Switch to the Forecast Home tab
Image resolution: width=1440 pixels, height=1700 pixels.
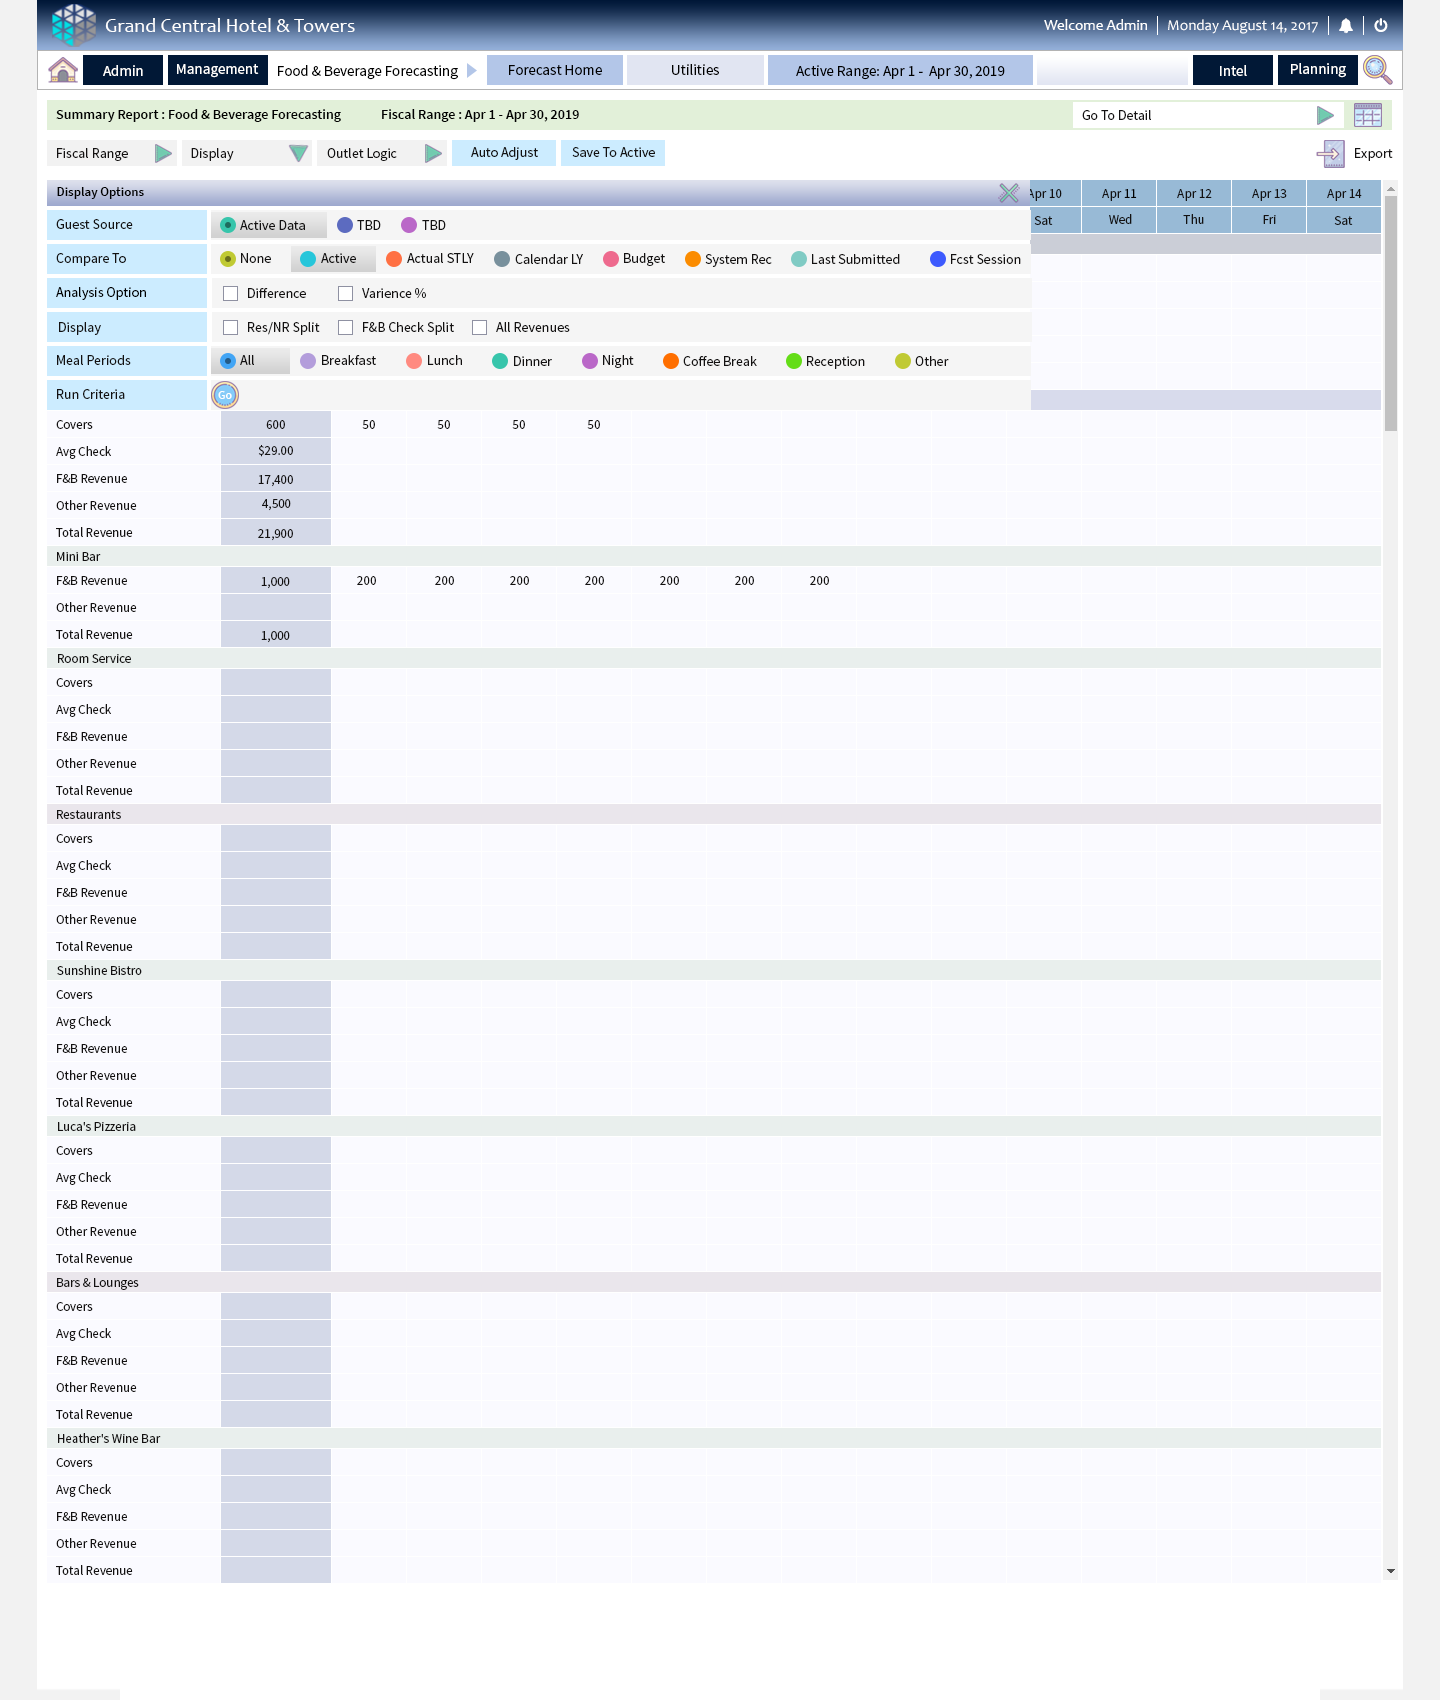[x=555, y=70]
